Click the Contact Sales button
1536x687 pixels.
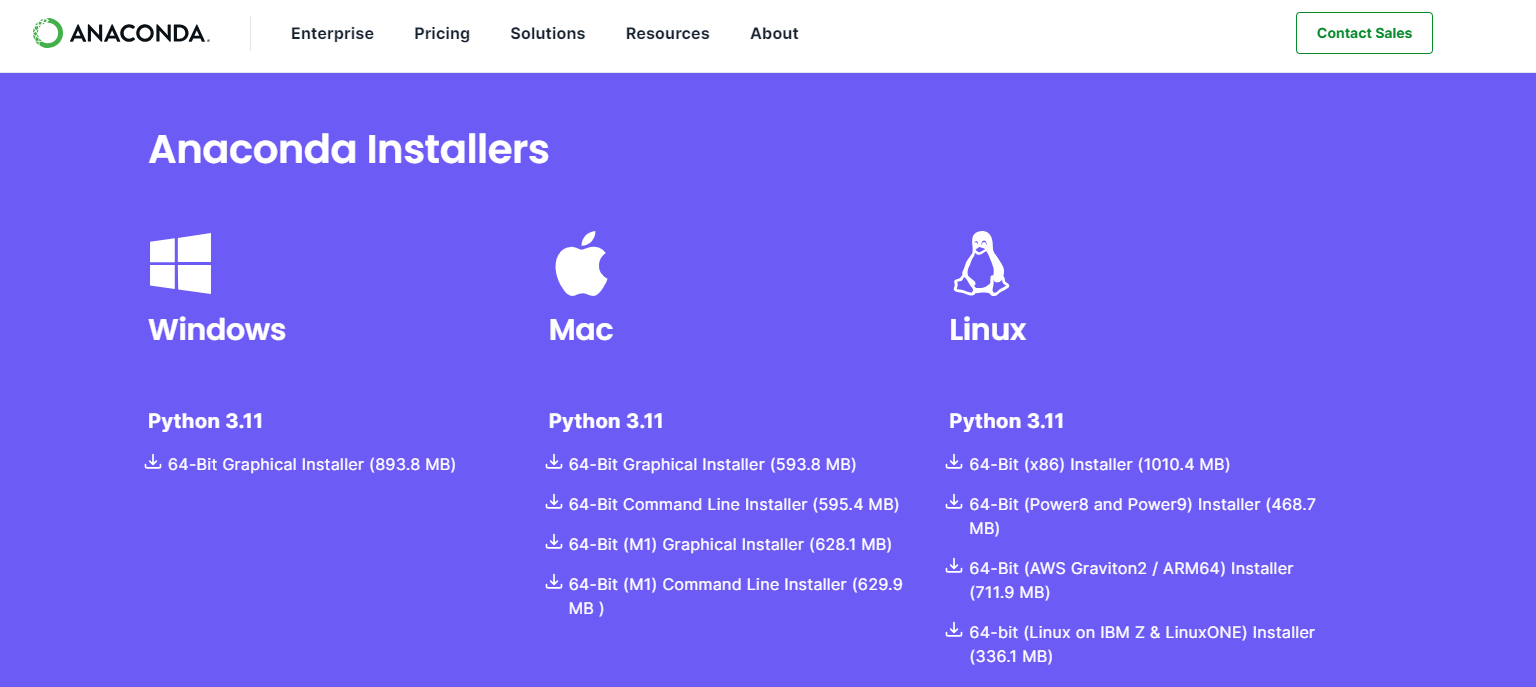[1364, 33]
